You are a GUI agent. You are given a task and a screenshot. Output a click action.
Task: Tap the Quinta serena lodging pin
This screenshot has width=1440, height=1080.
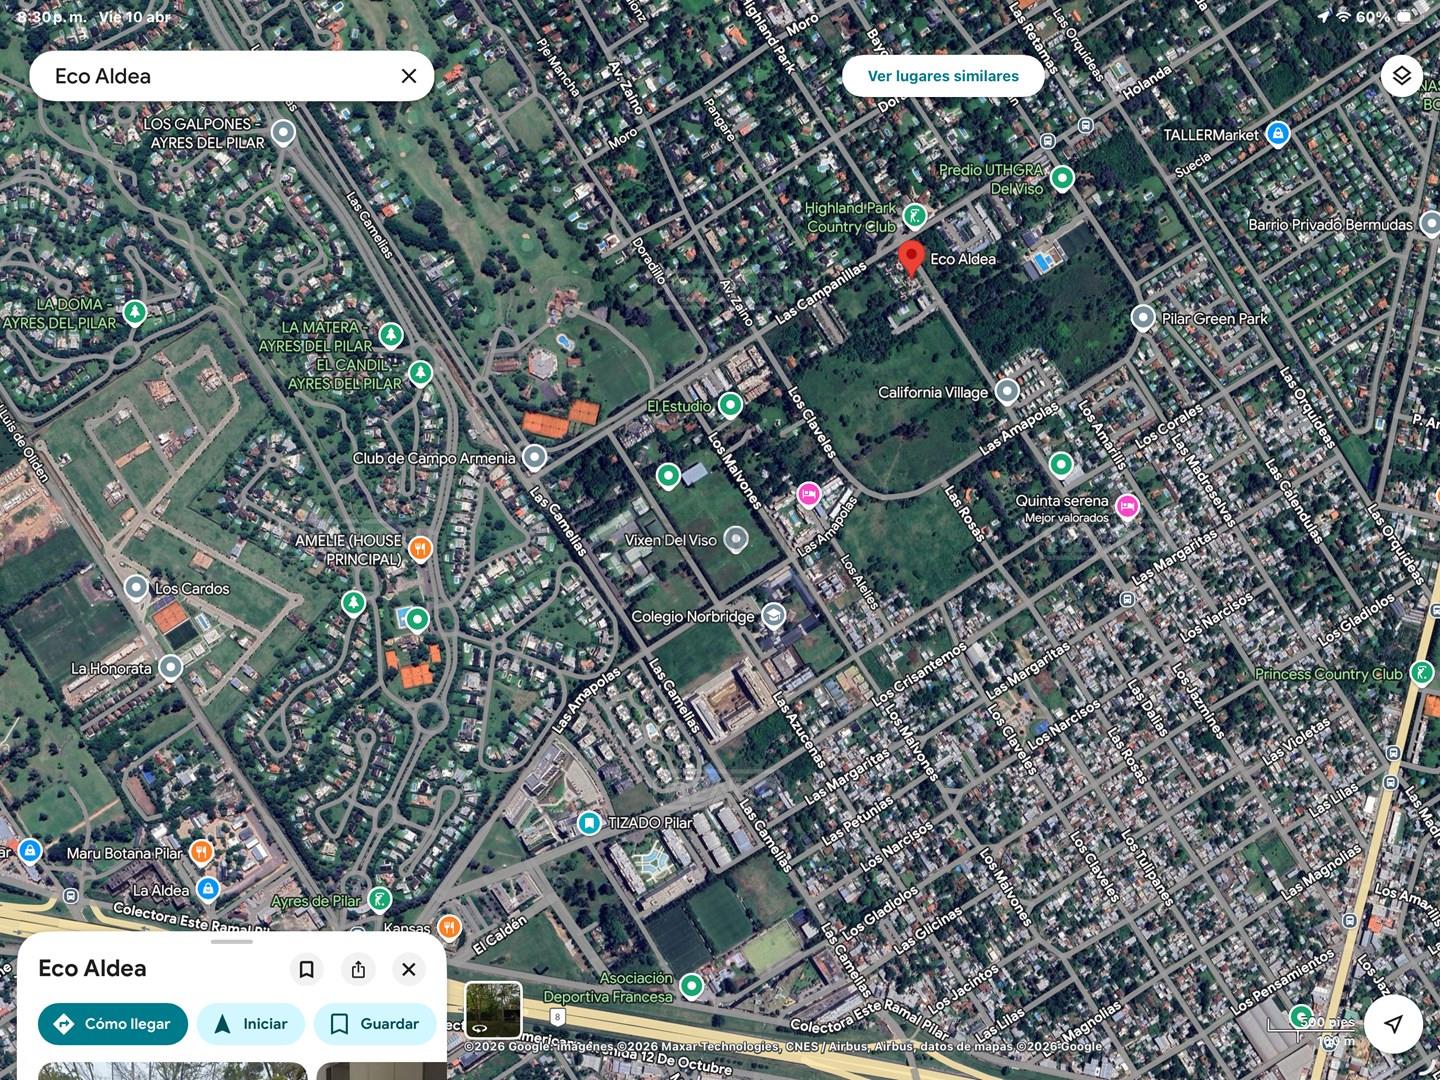(x=1127, y=507)
